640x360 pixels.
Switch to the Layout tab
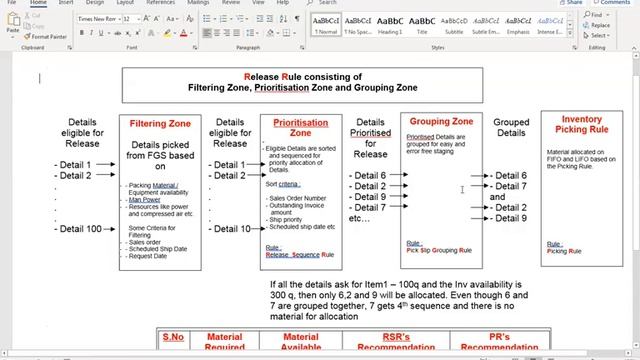125,2
